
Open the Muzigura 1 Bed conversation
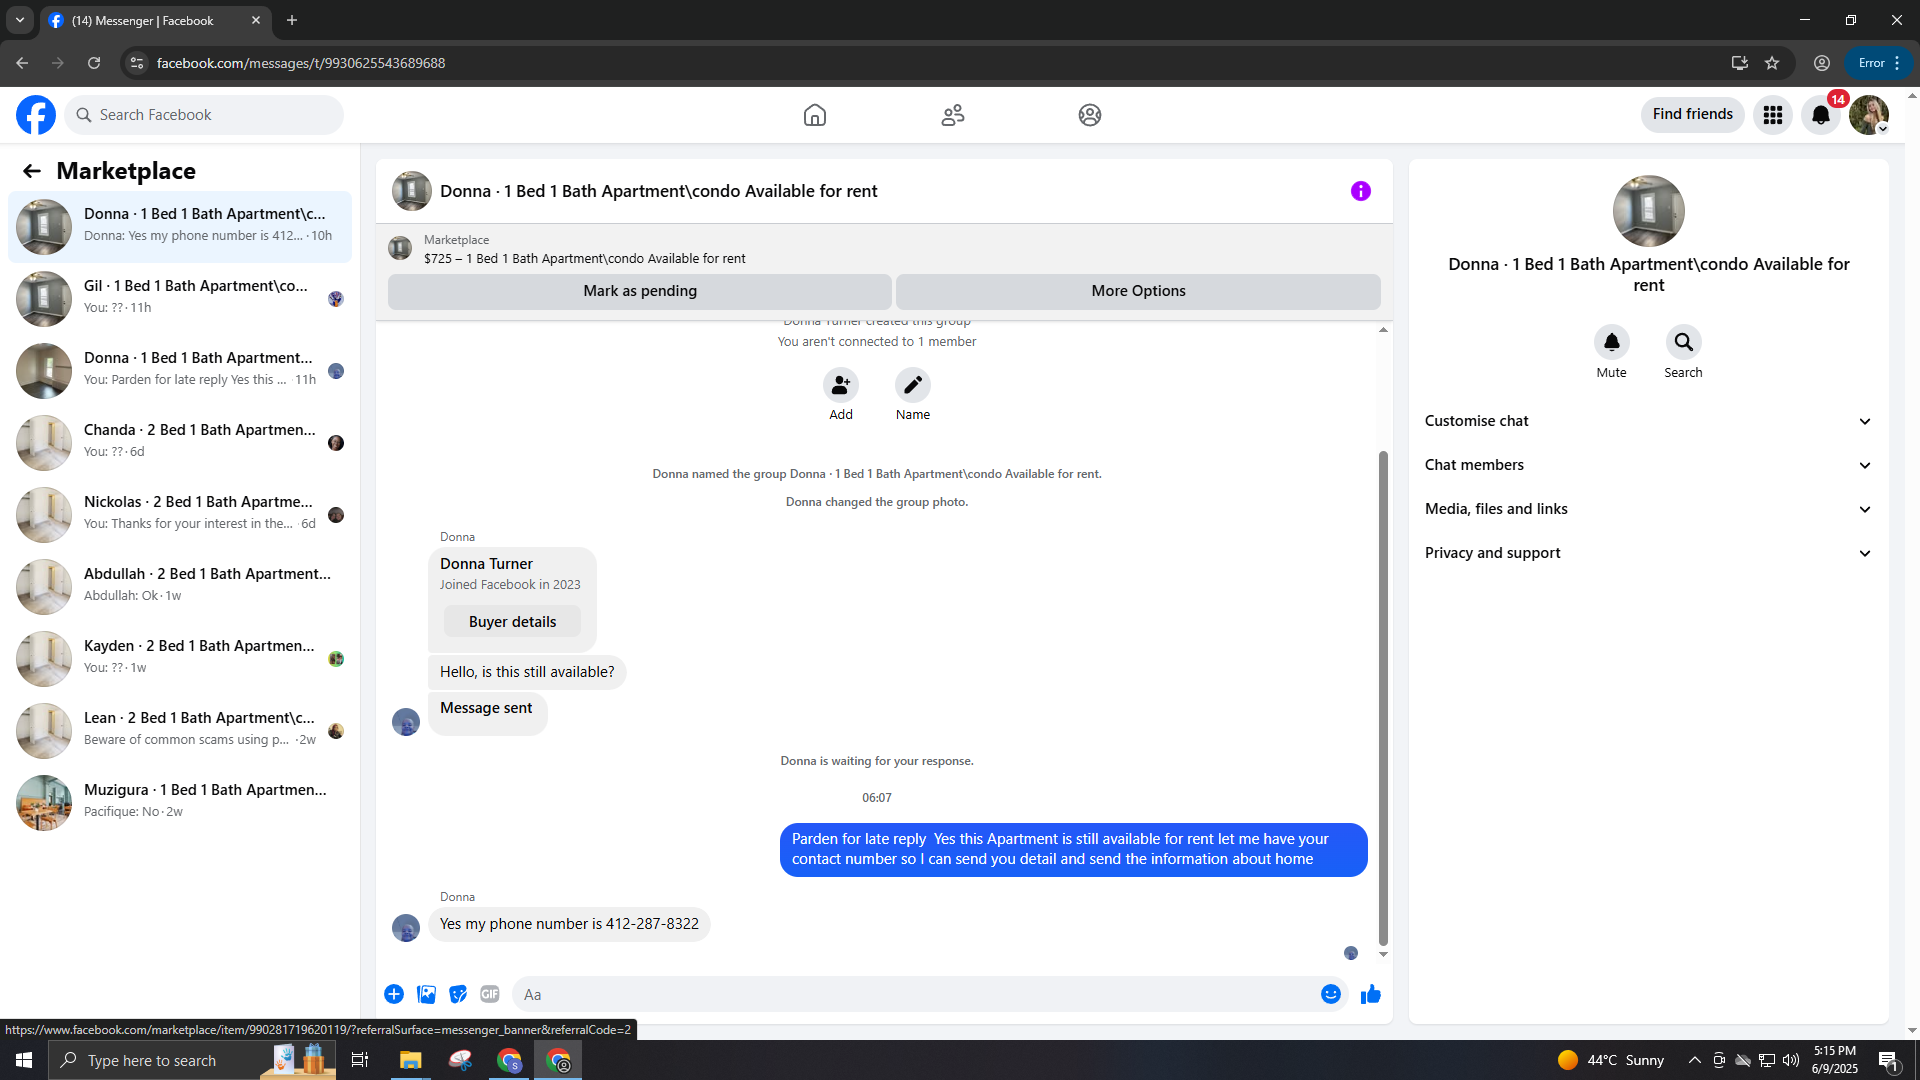pyautogui.click(x=180, y=803)
